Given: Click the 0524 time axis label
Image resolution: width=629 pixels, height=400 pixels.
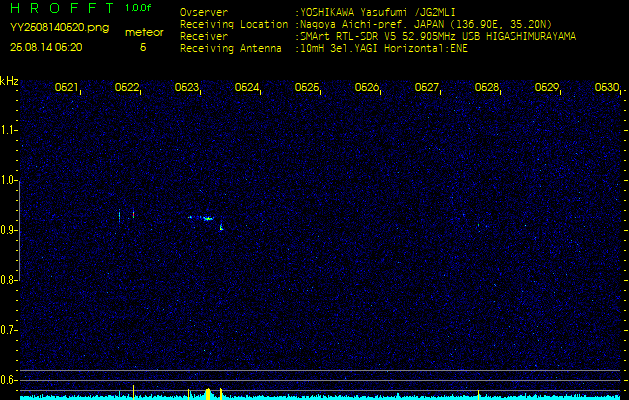Looking at the screenshot, I should pyautogui.click(x=246, y=87).
